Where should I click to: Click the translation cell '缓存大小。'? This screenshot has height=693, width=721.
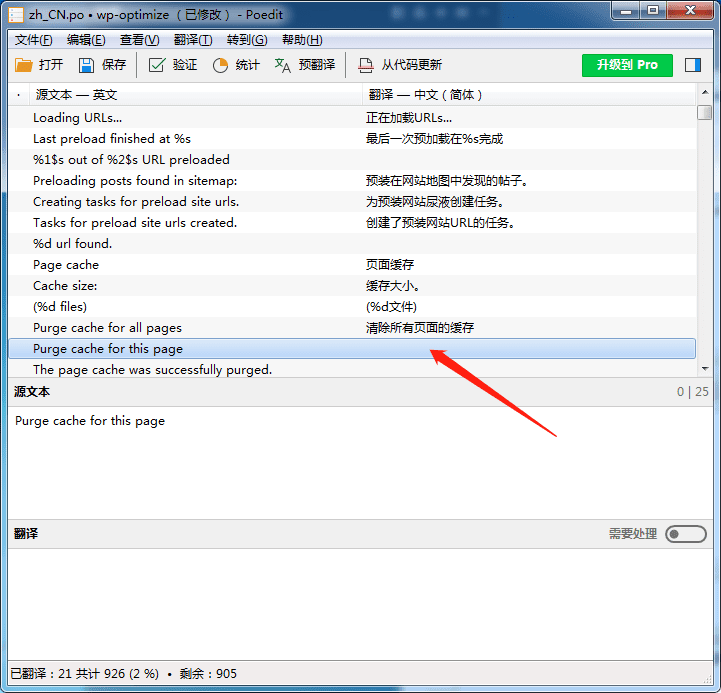coord(393,286)
